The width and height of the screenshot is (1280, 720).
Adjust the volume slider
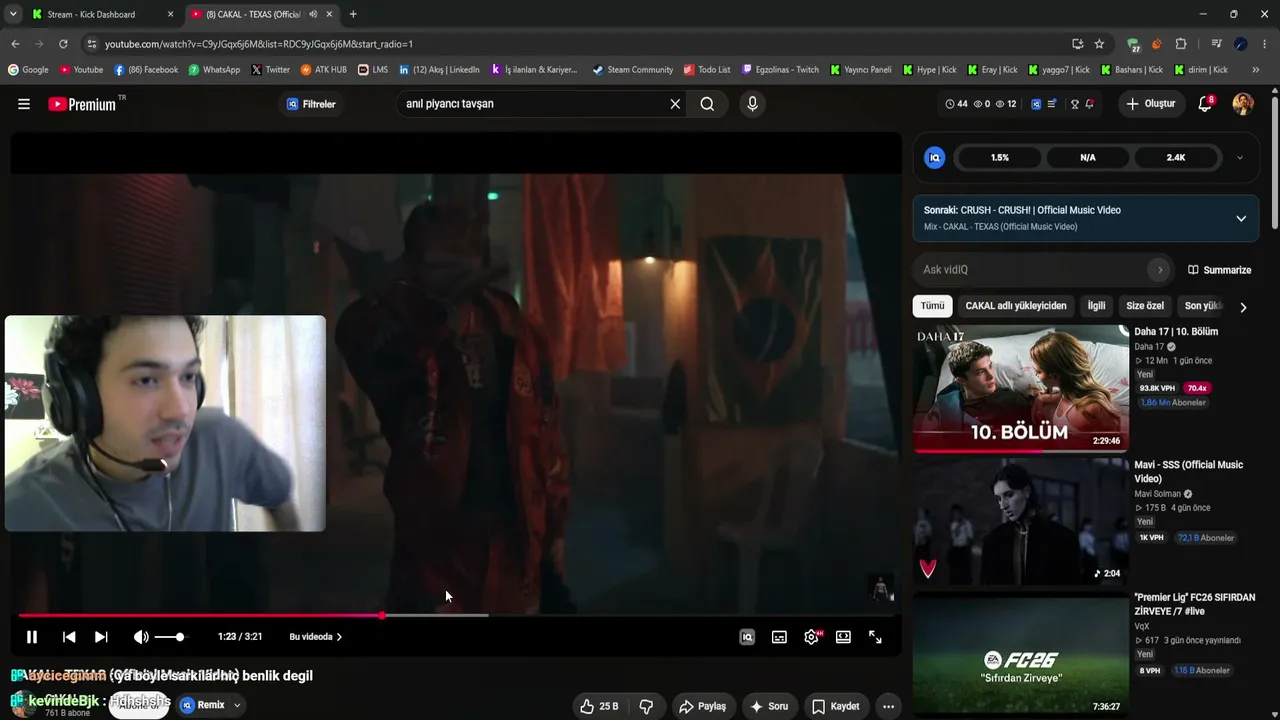click(171, 637)
